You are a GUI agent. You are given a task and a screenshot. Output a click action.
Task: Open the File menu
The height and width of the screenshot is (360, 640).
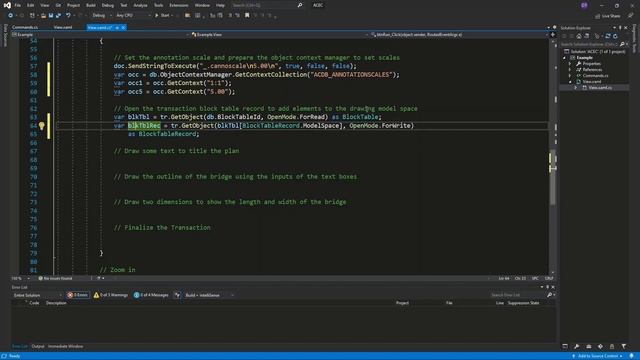tap(18, 5)
